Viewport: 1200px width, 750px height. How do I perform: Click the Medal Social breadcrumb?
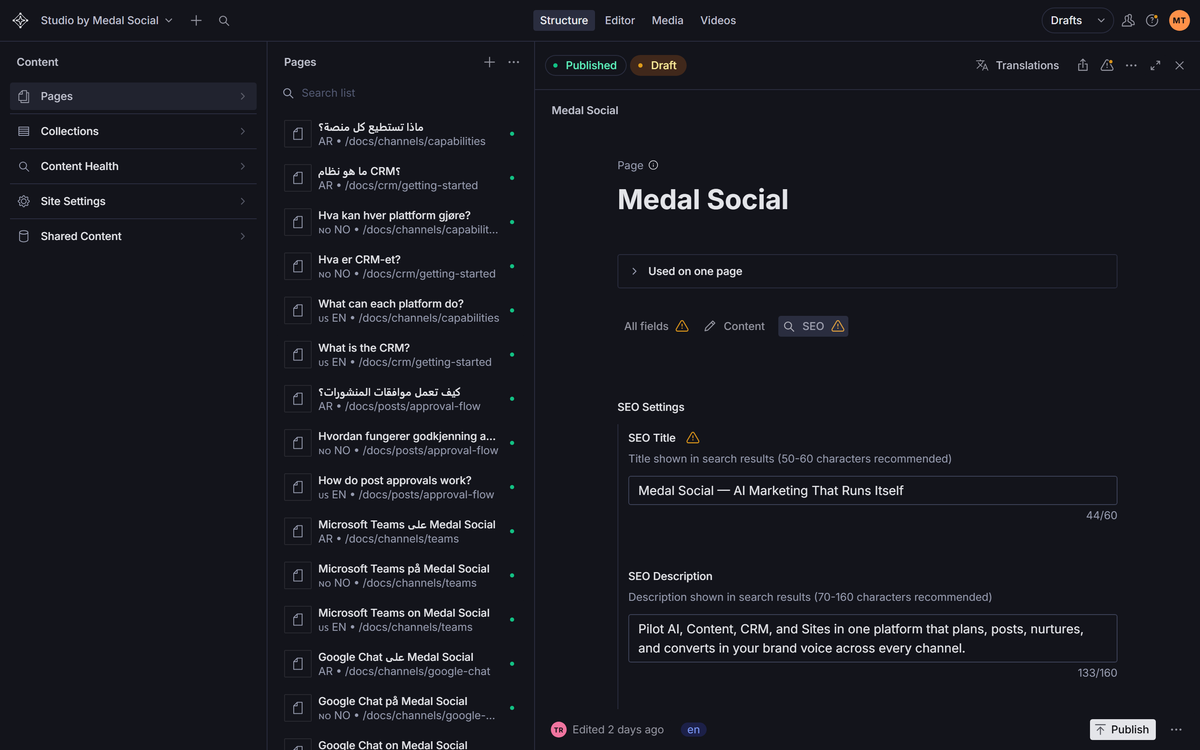585,110
